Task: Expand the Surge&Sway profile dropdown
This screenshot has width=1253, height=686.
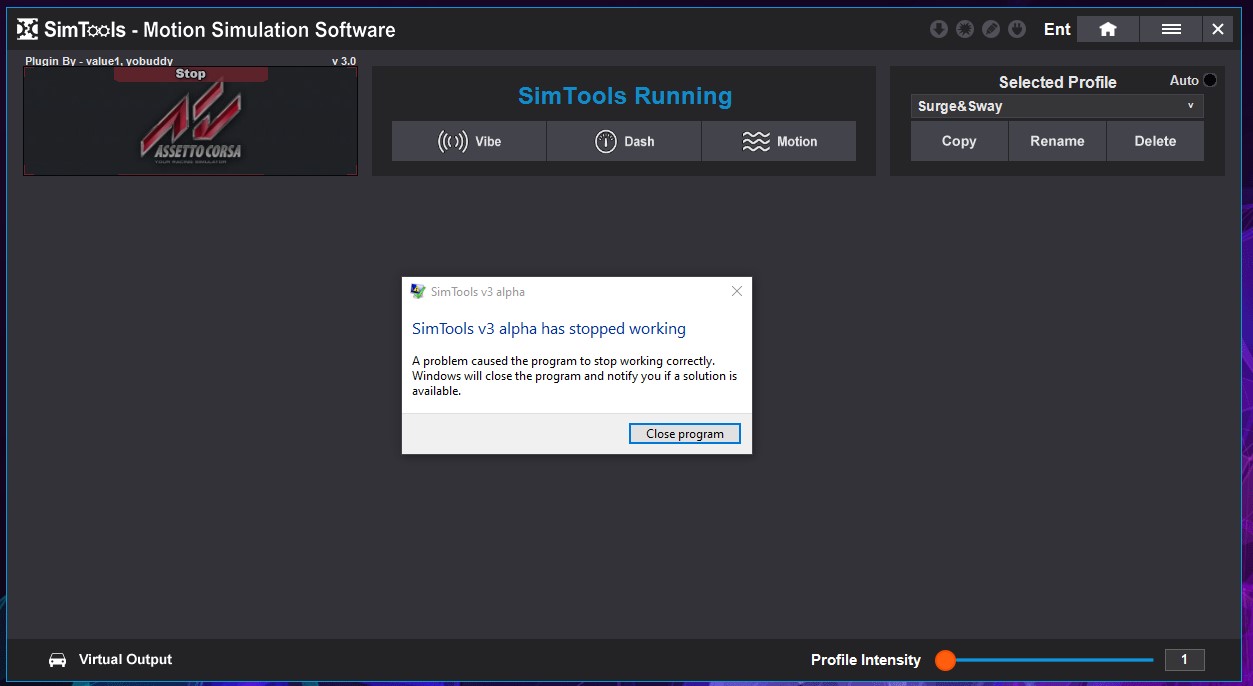Action: (1057, 106)
